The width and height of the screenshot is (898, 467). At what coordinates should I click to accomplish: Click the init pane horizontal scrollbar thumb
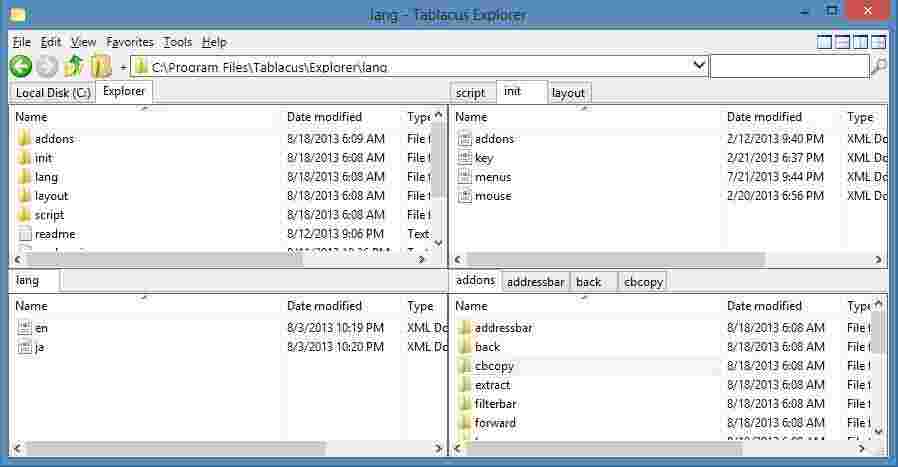(615, 260)
